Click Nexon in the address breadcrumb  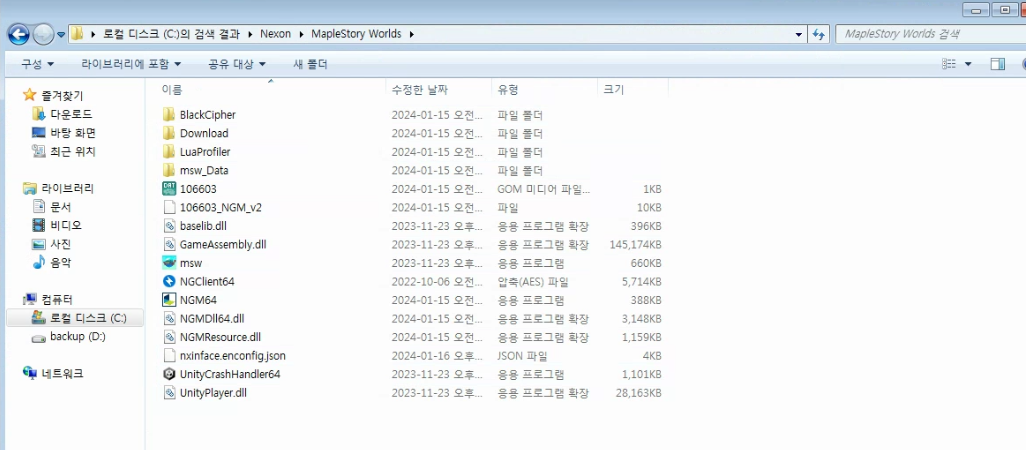pyautogui.click(x=275, y=34)
